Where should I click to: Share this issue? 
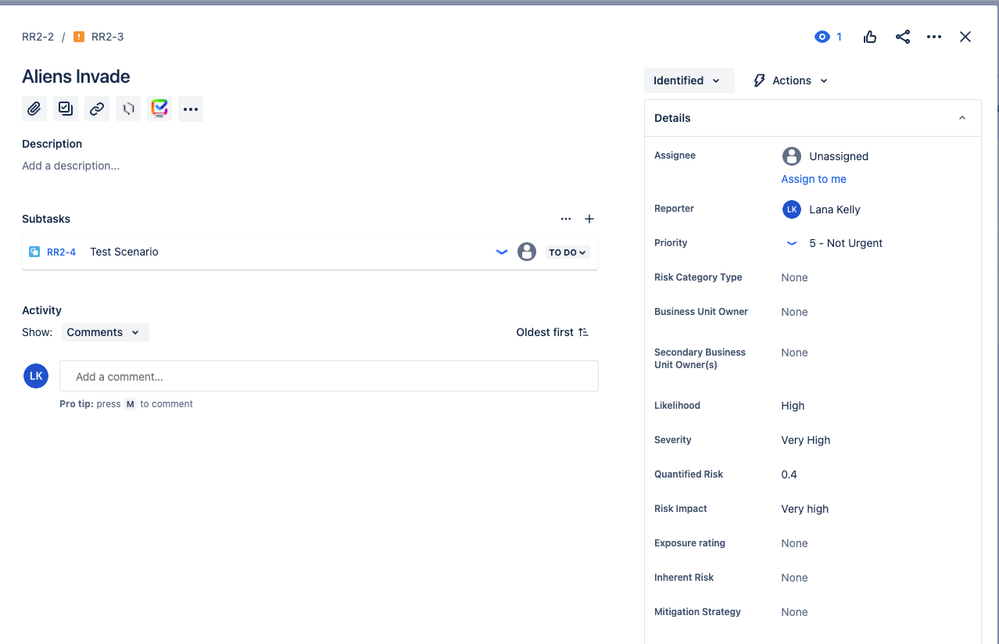coord(902,37)
